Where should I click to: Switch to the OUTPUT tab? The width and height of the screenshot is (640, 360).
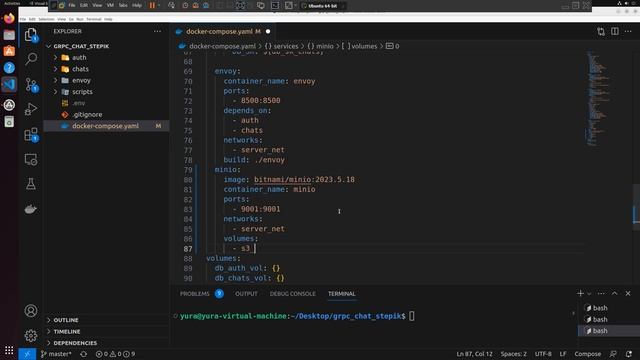click(x=246, y=293)
